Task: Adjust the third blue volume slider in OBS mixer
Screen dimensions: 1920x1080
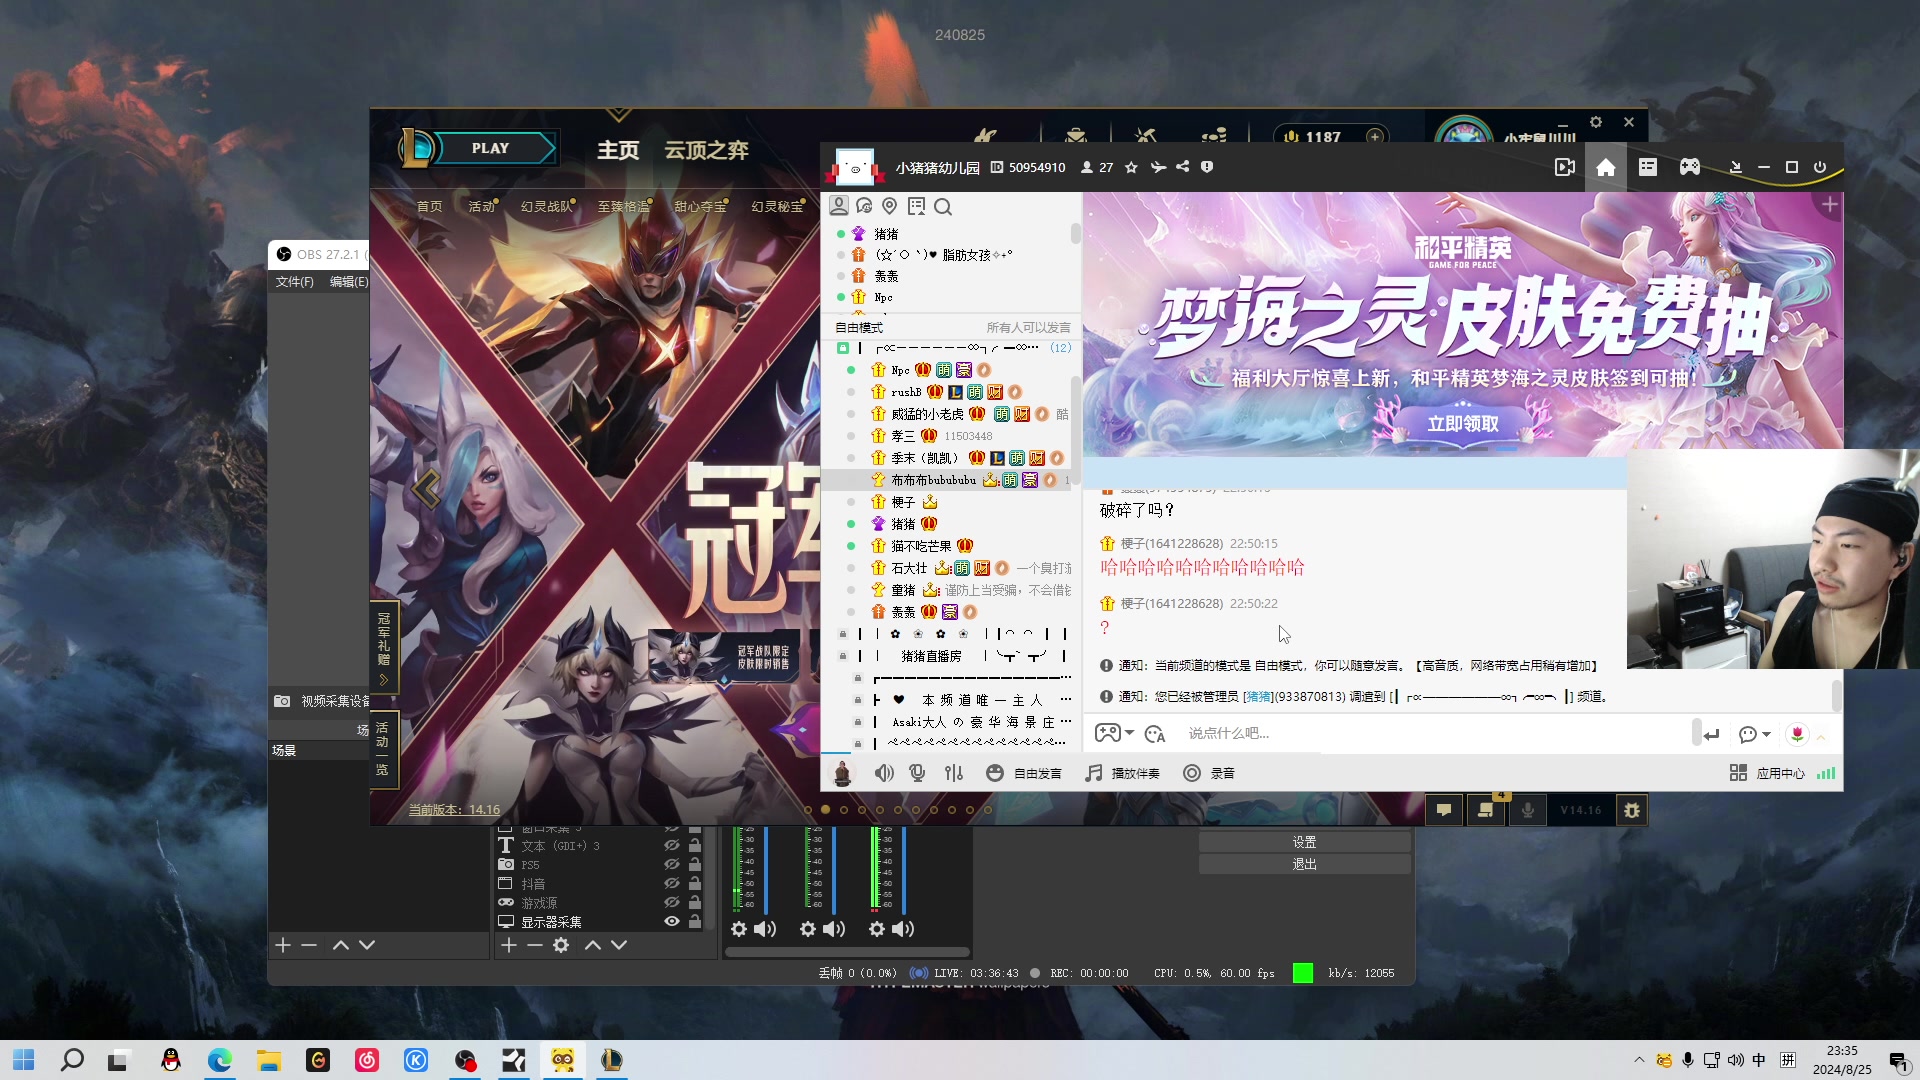Action: [904, 870]
